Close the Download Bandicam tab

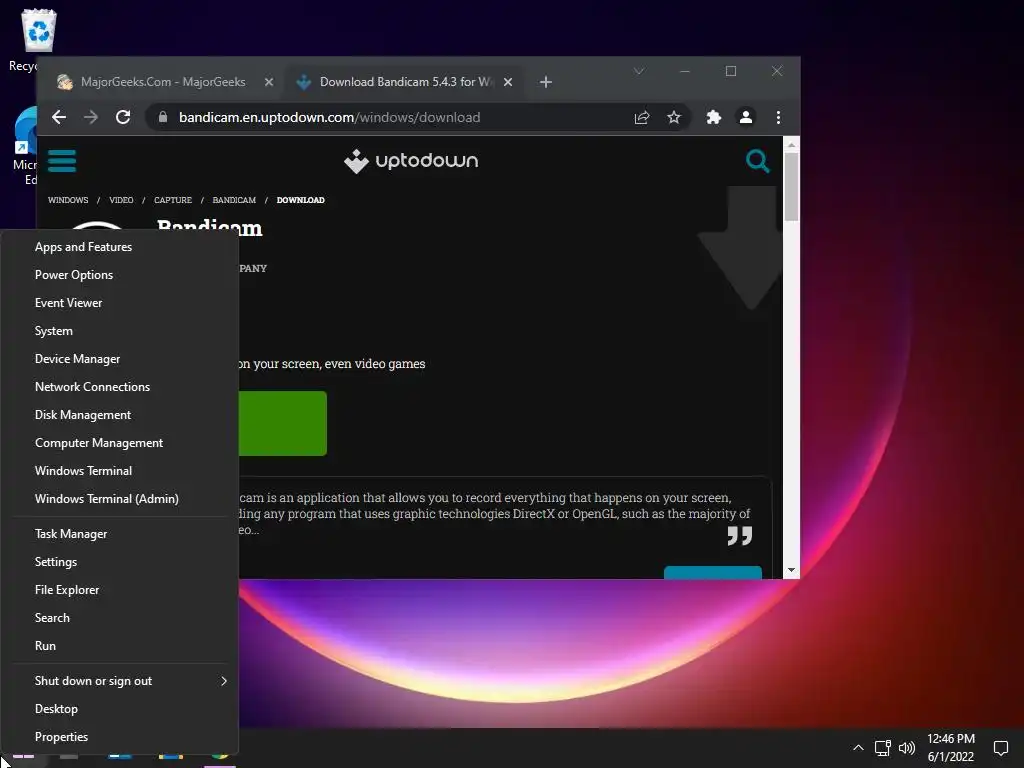508,82
